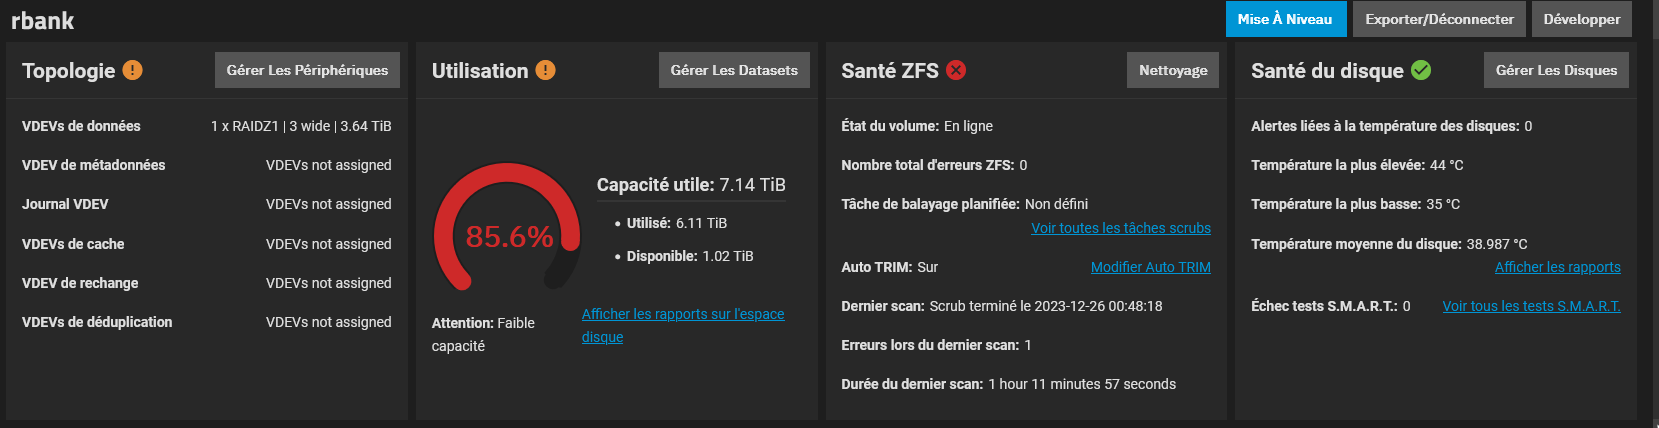This screenshot has width=1659, height=428.
Task: Click the Capacité utile 7.14 TiB text
Action: click(690, 185)
